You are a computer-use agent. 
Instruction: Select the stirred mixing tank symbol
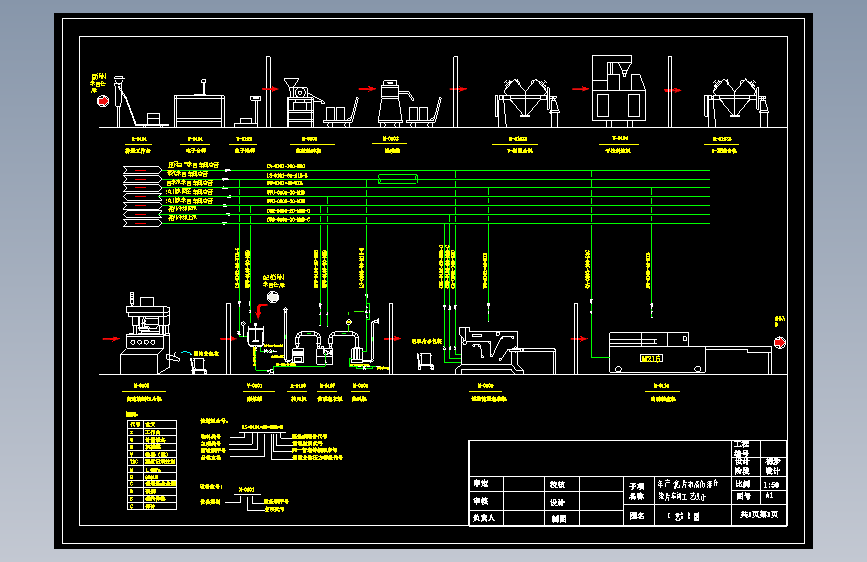[255, 335]
